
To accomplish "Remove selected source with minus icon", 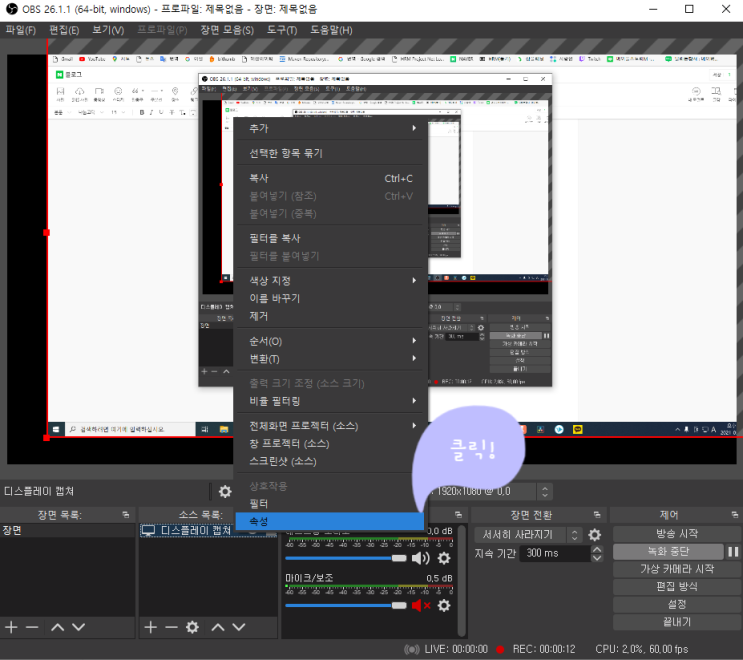I will (170, 627).
